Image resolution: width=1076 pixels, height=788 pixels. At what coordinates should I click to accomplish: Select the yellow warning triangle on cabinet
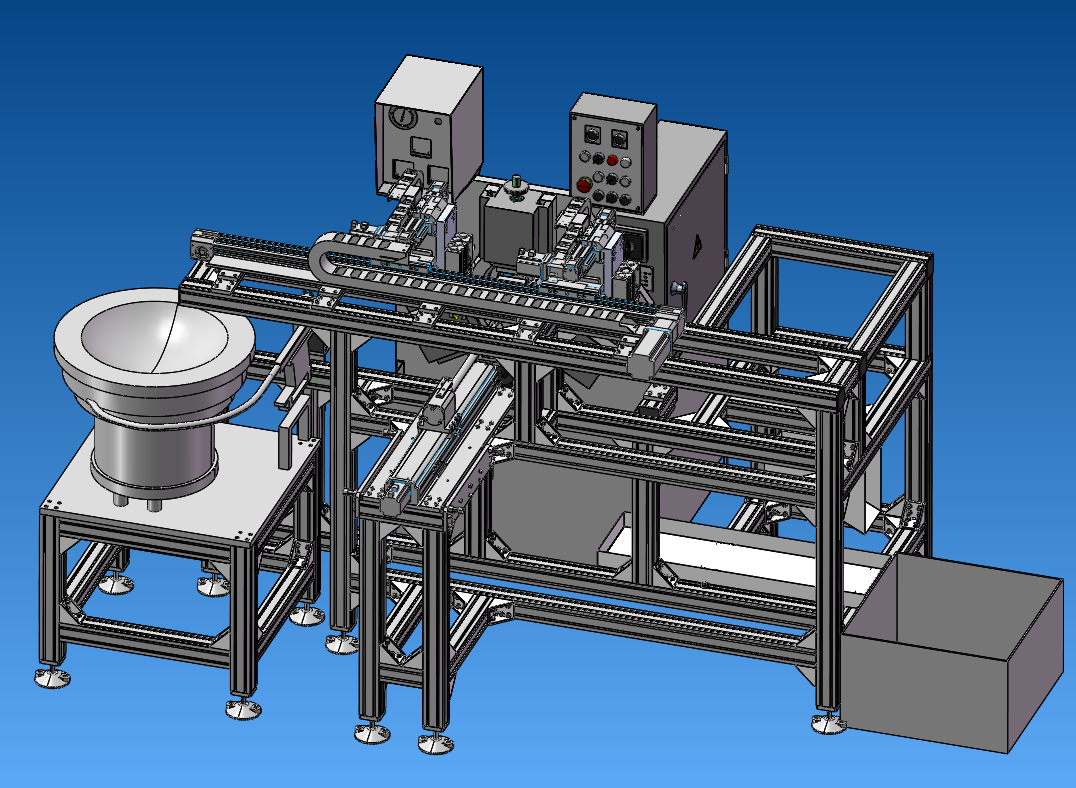[x=697, y=244]
